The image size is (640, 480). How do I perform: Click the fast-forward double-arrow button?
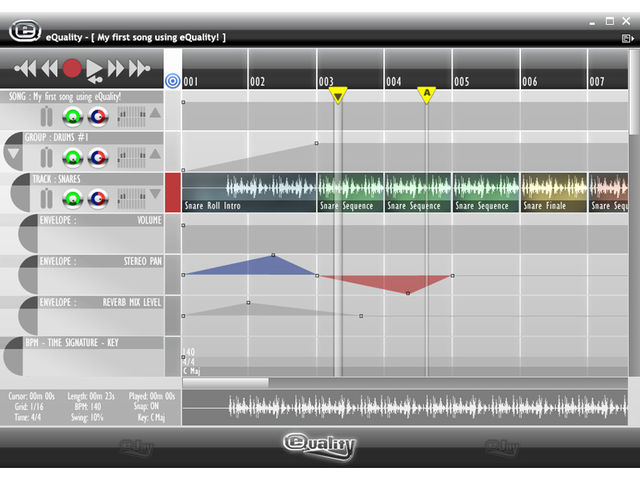(x=116, y=68)
